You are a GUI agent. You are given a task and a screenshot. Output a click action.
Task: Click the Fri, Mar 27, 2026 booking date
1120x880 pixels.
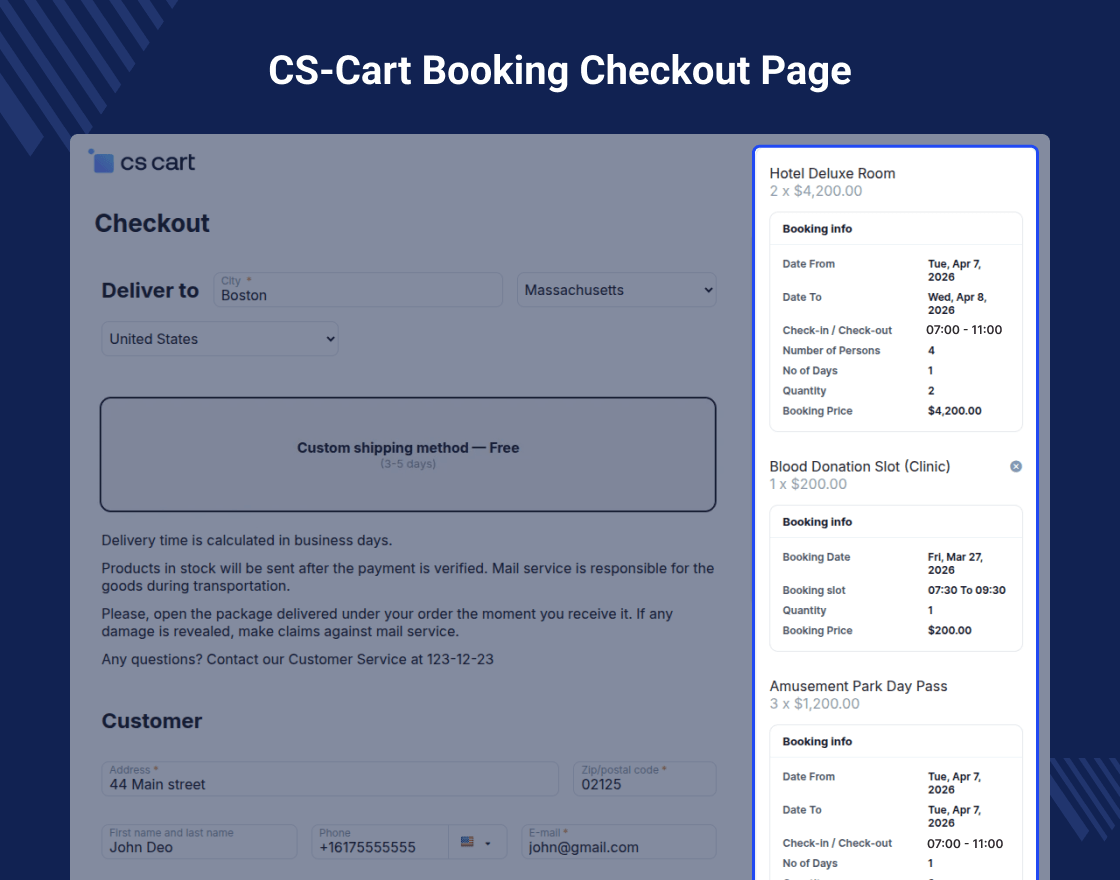pyautogui.click(x=955, y=564)
